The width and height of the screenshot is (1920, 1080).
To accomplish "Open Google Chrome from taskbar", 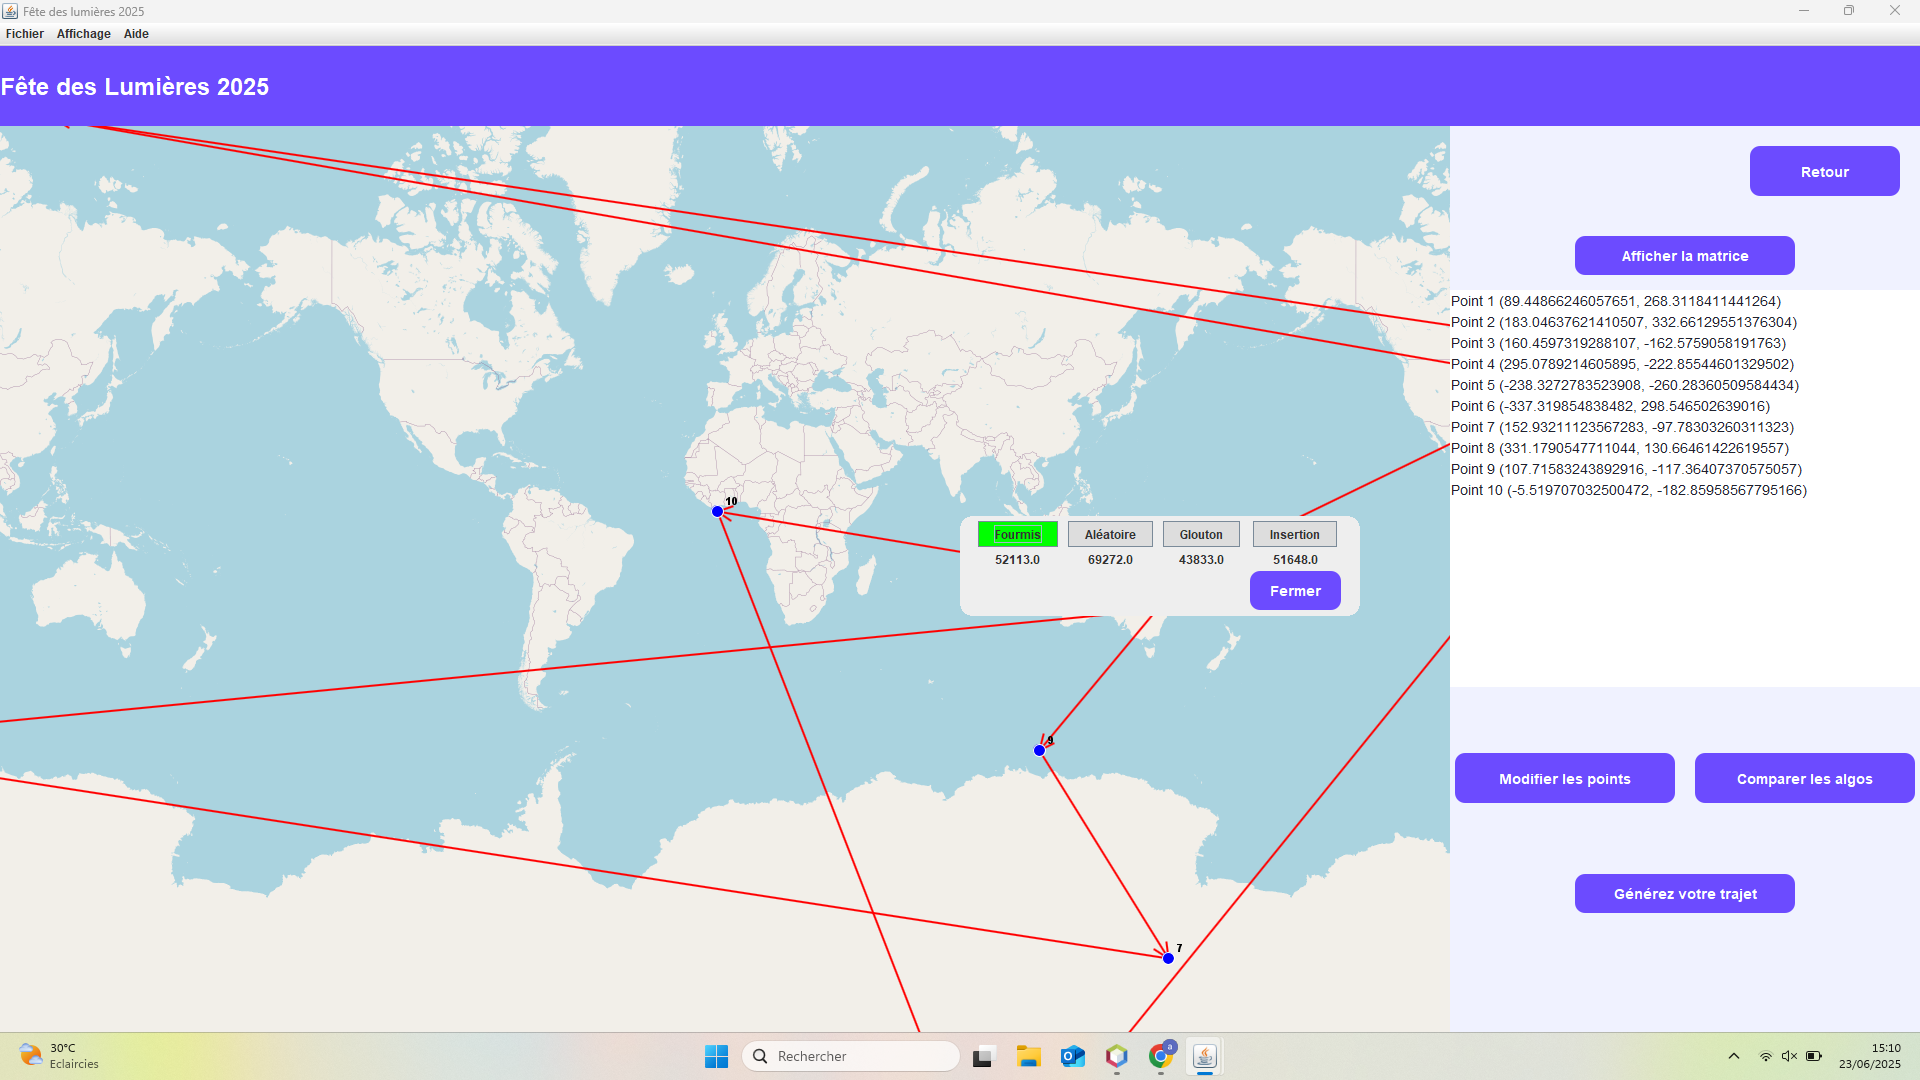I will [1160, 1056].
